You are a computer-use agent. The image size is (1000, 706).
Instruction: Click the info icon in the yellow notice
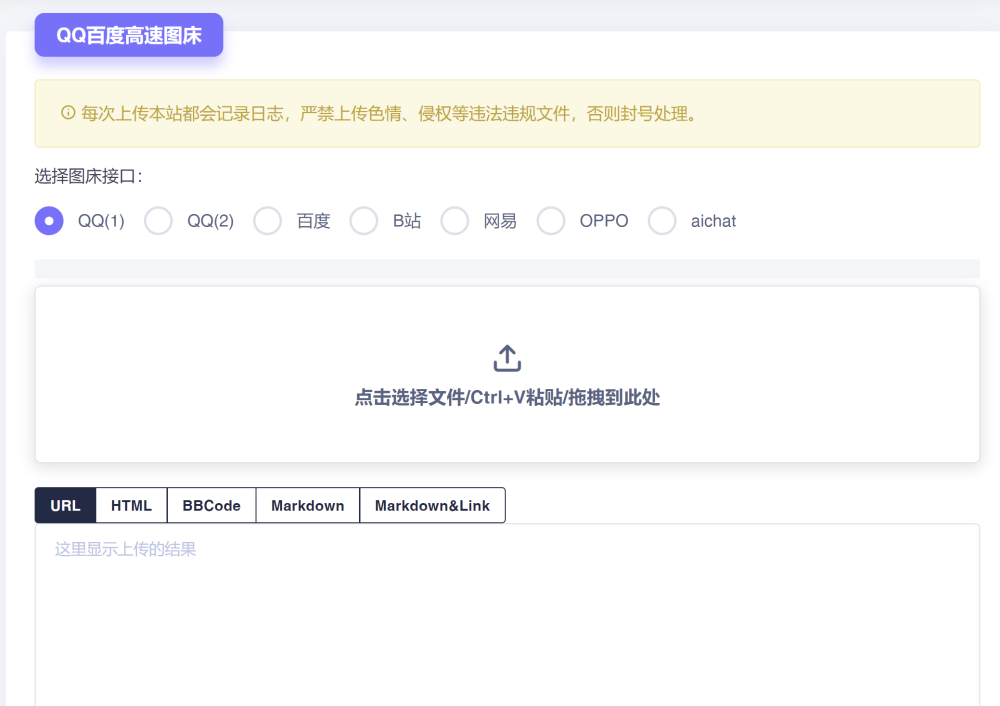(x=68, y=113)
